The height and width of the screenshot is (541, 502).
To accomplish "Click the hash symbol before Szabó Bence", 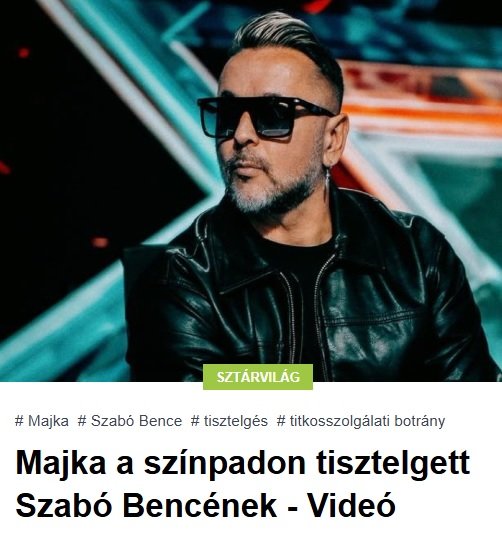I will click(82, 421).
